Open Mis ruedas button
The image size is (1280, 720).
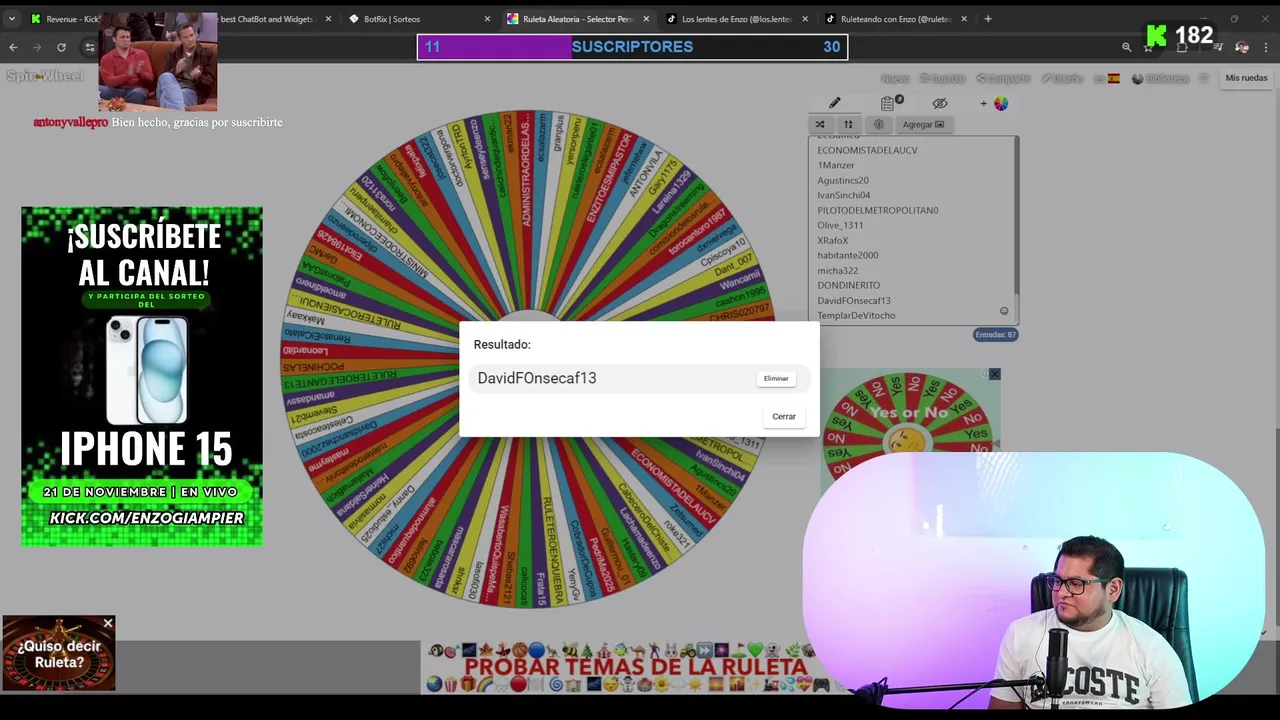pos(1246,78)
